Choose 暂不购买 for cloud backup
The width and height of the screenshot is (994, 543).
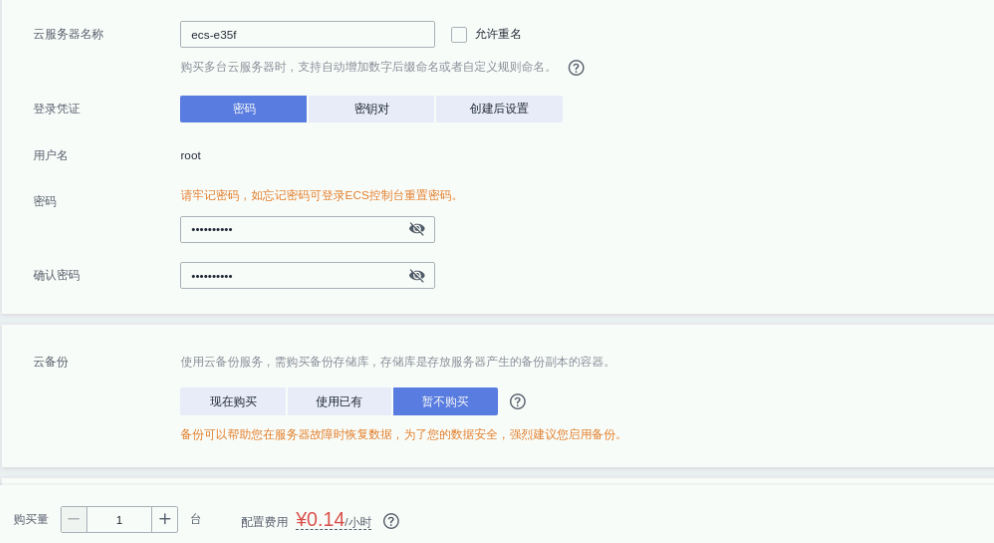[445, 402]
